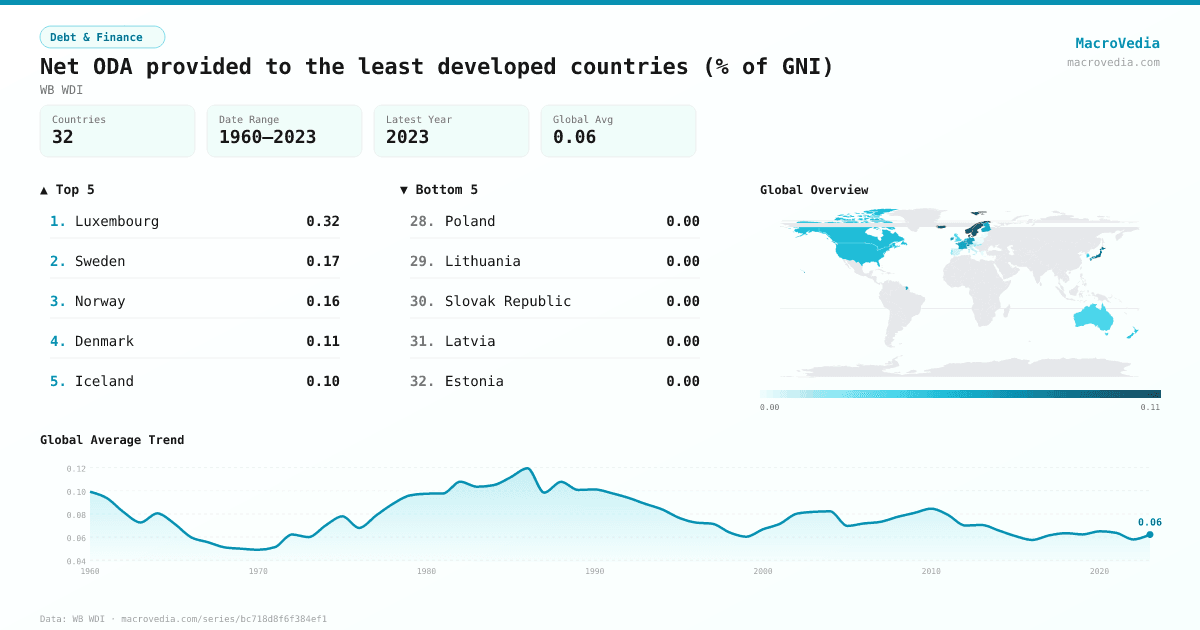Click Sweden's value 0.17
The width and height of the screenshot is (1200, 630).
[x=323, y=261]
